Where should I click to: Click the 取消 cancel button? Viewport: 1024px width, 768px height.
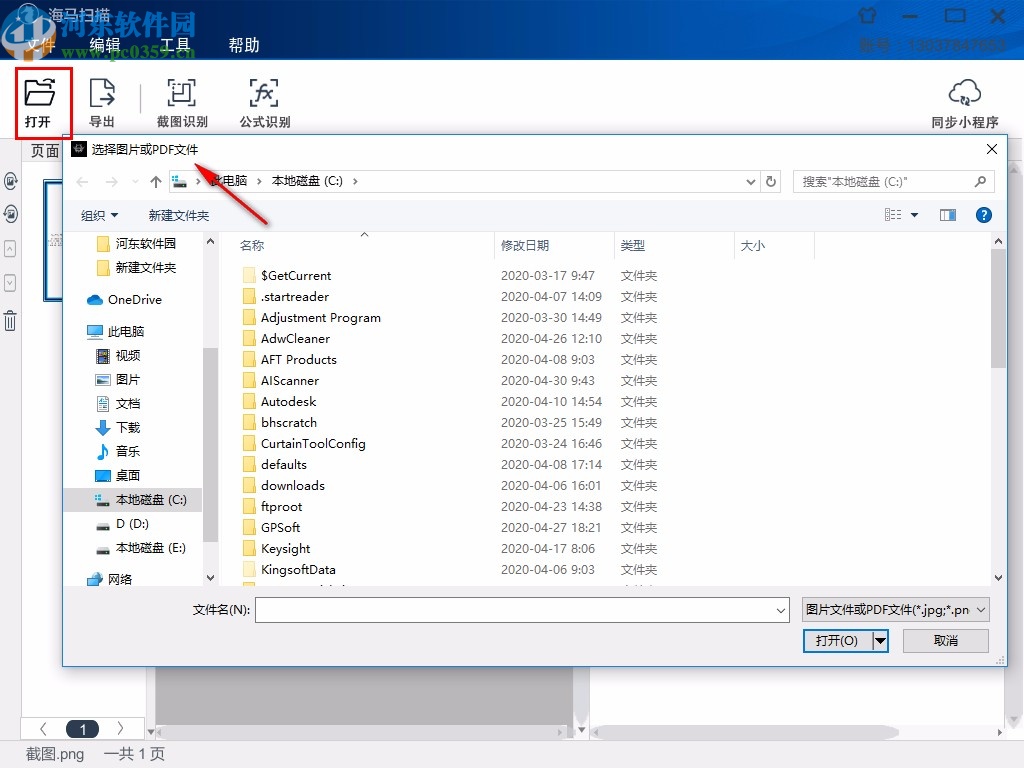pyautogui.click(x=946, y=641)
